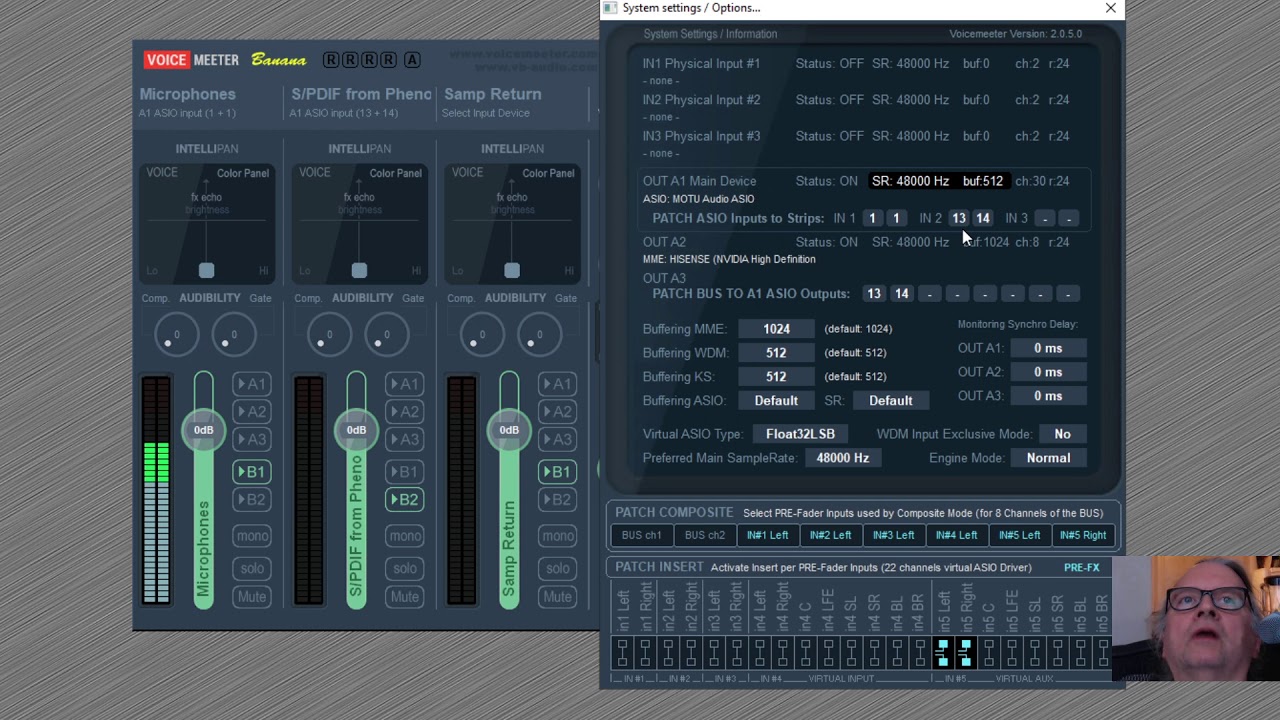Change Virtual ASIO Type Float32LSB
The image size is (1280, 720).
pyautogui.click(x=800, y=434)
